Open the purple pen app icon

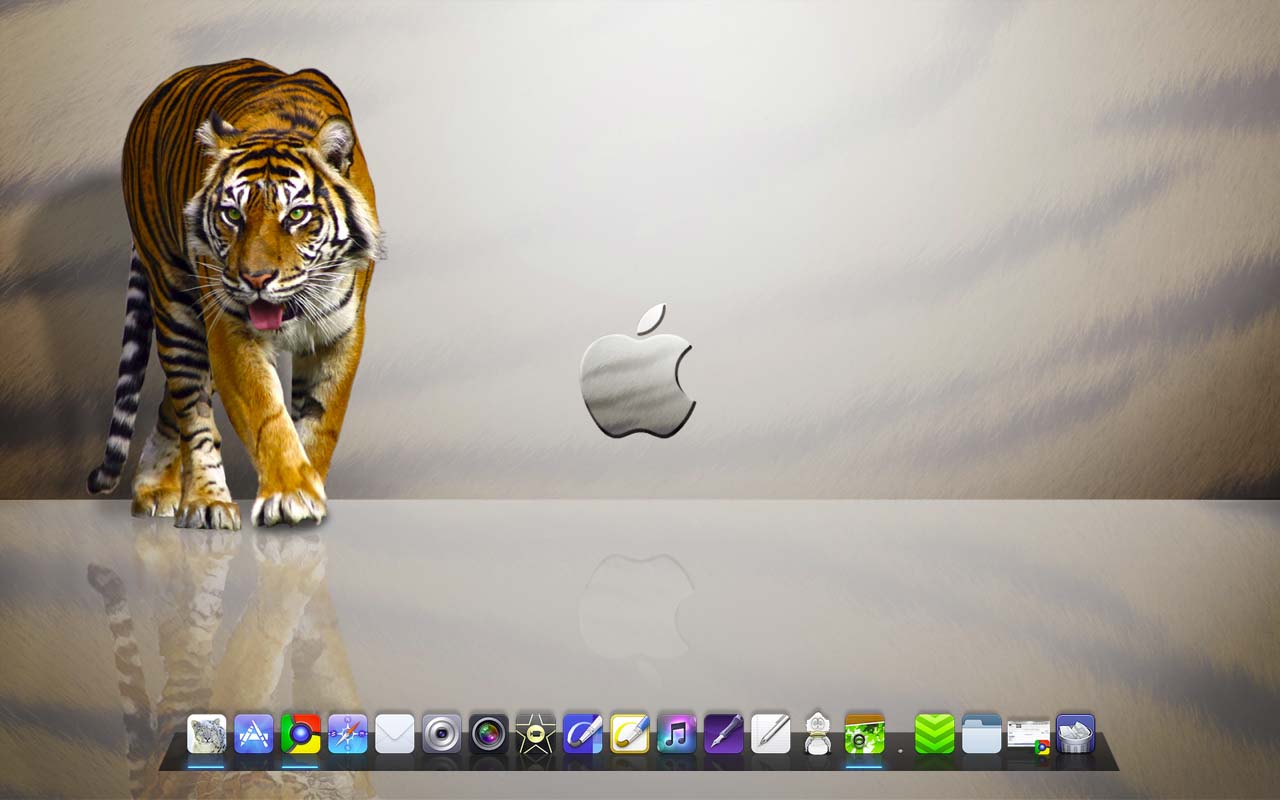(723, 734)
